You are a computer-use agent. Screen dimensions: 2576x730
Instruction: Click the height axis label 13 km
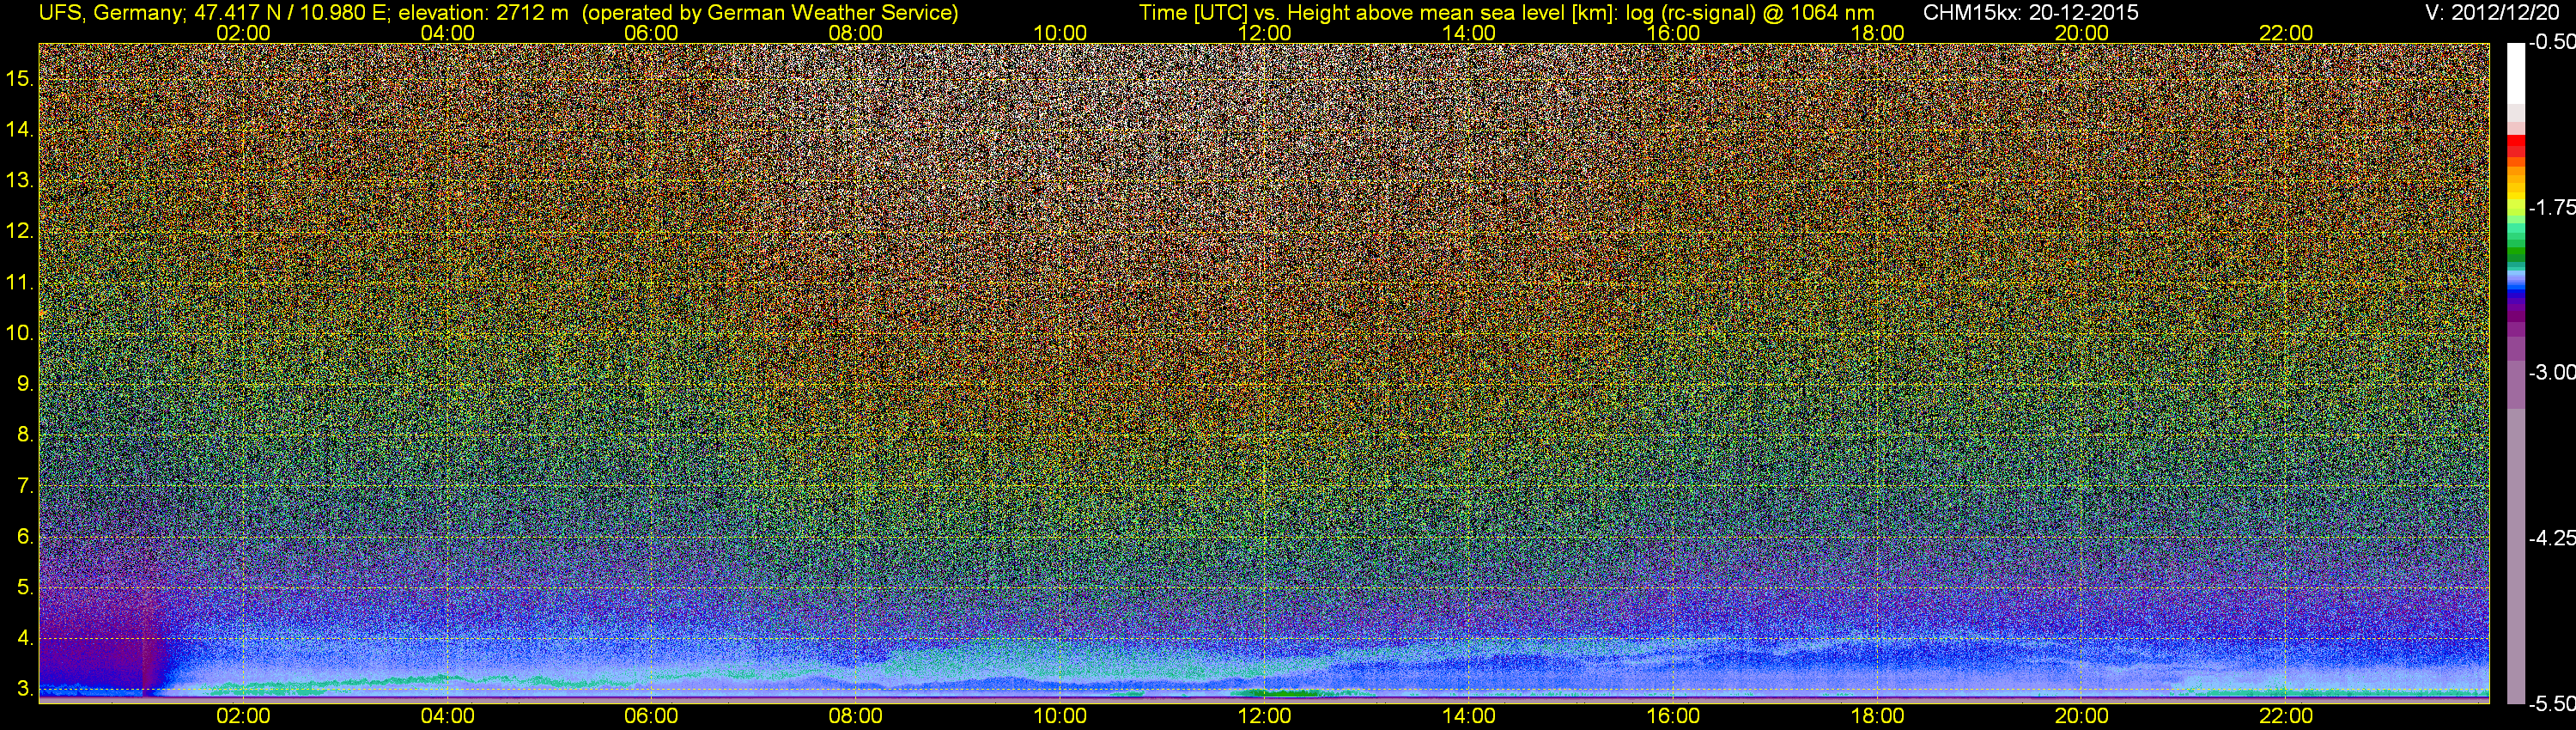20,180
